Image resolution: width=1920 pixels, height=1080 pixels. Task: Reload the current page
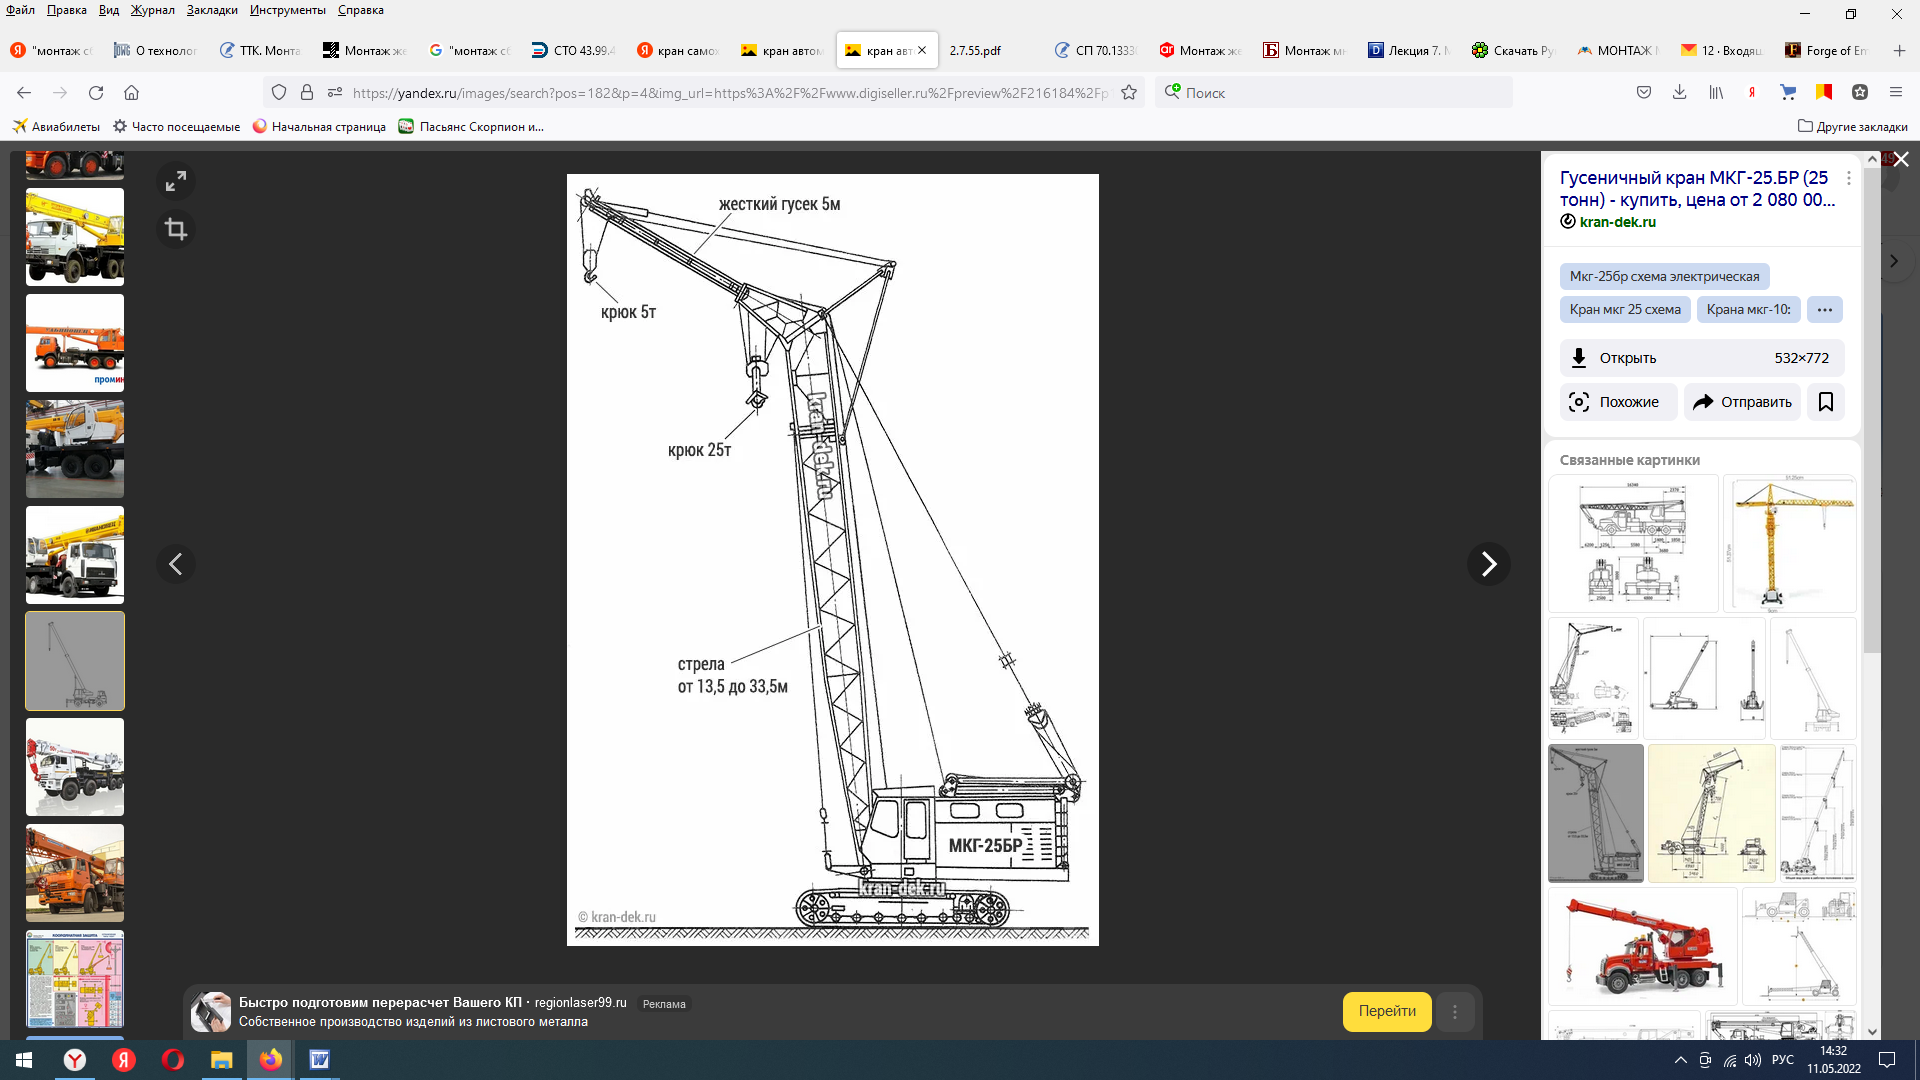point(96,92)
